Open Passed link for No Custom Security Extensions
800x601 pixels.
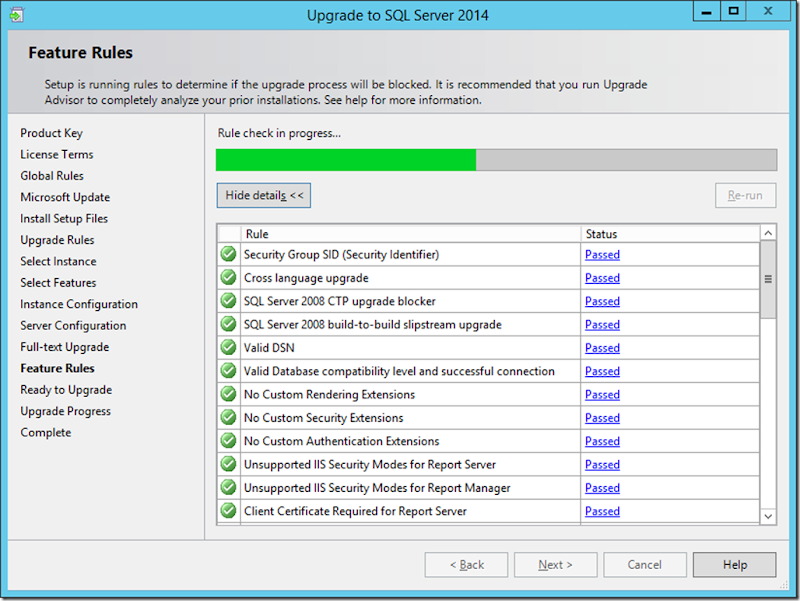tap(602, 418)
